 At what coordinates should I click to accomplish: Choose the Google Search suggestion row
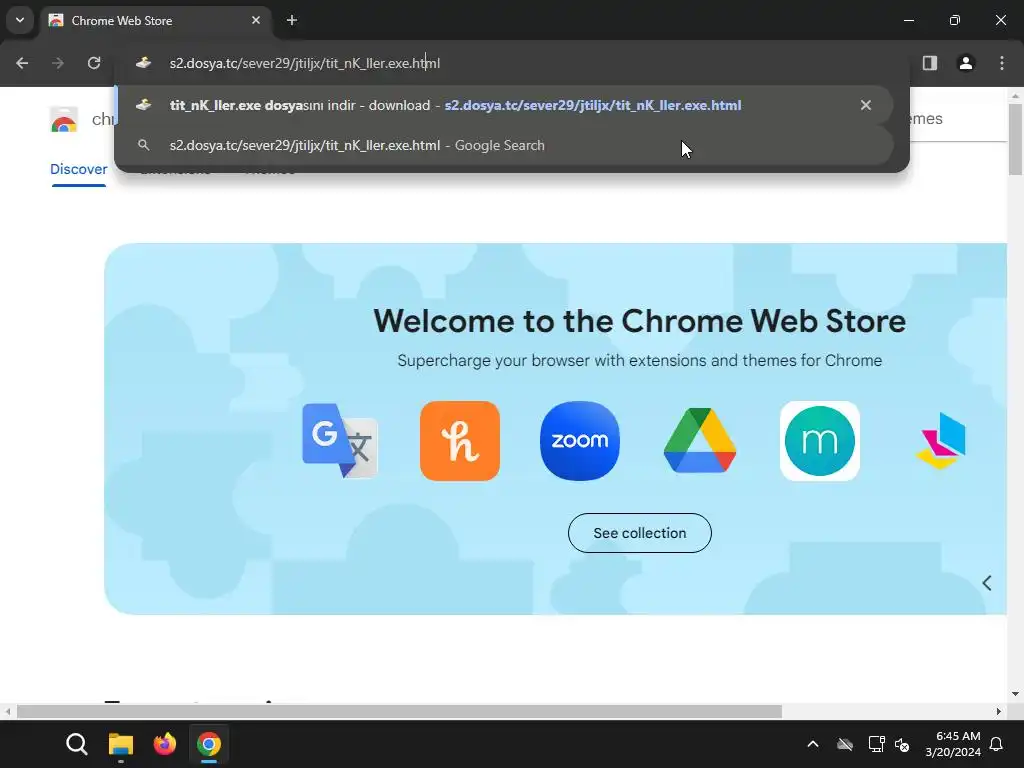coord(504,145)
